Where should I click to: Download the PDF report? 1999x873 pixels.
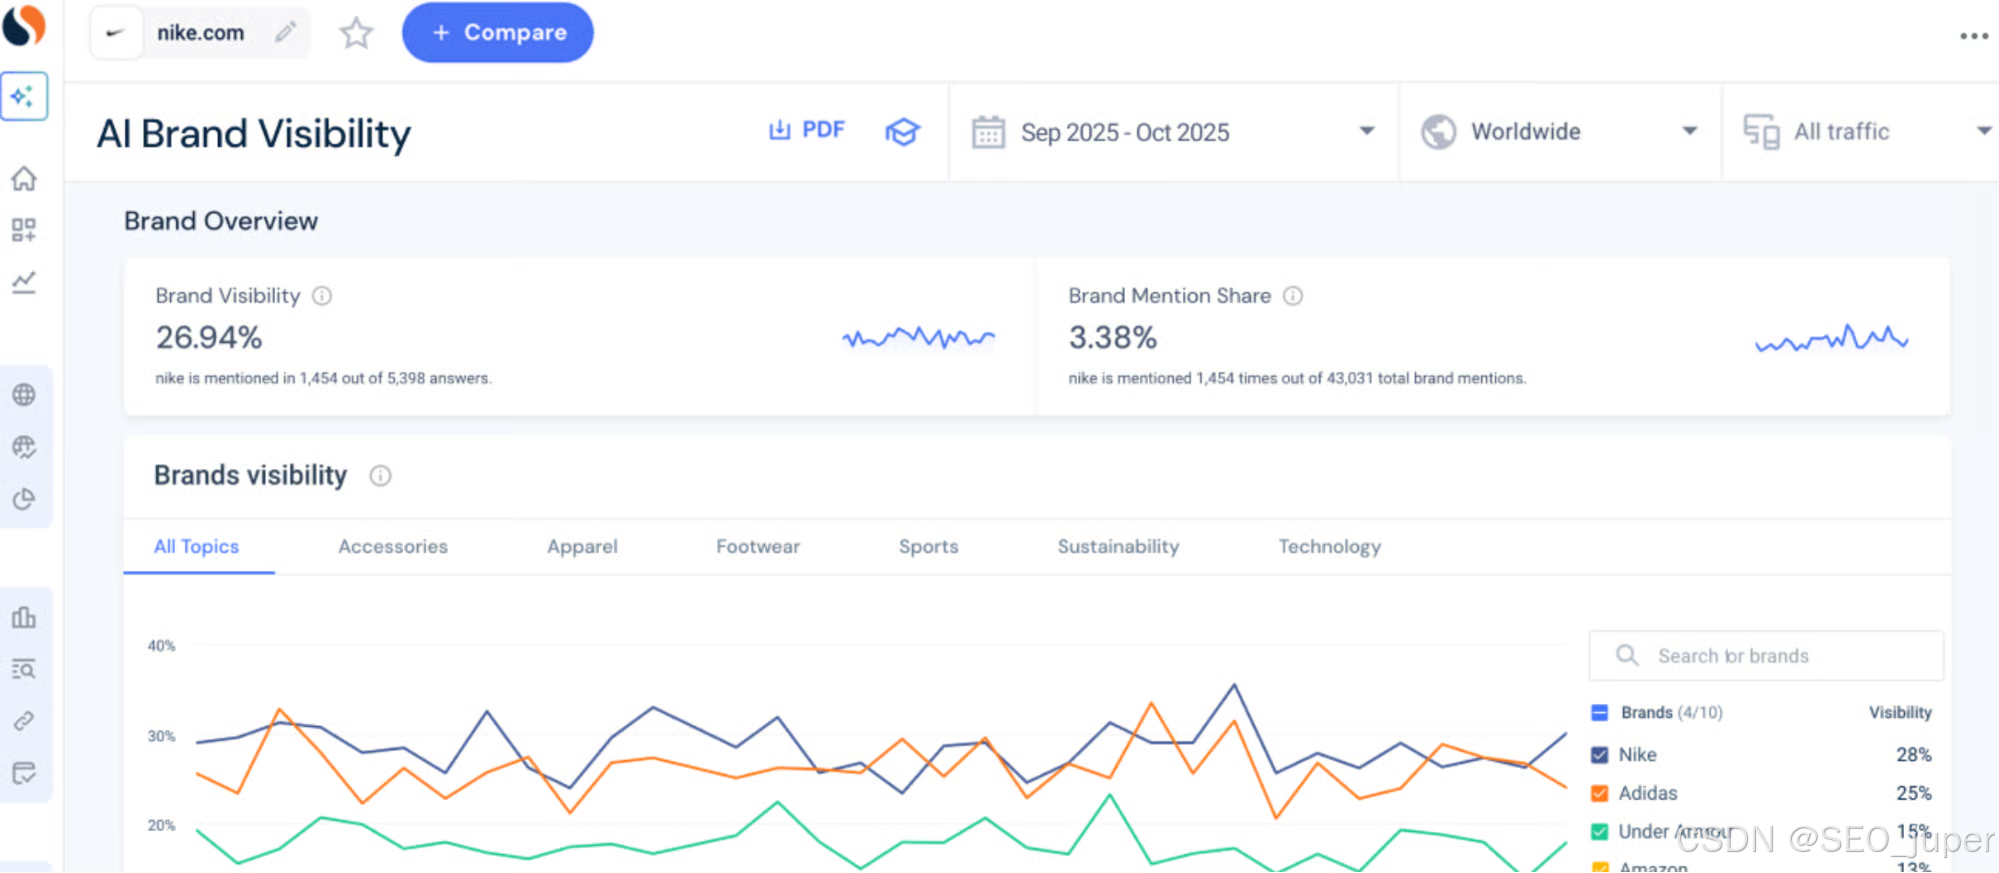tap(806, 130)
